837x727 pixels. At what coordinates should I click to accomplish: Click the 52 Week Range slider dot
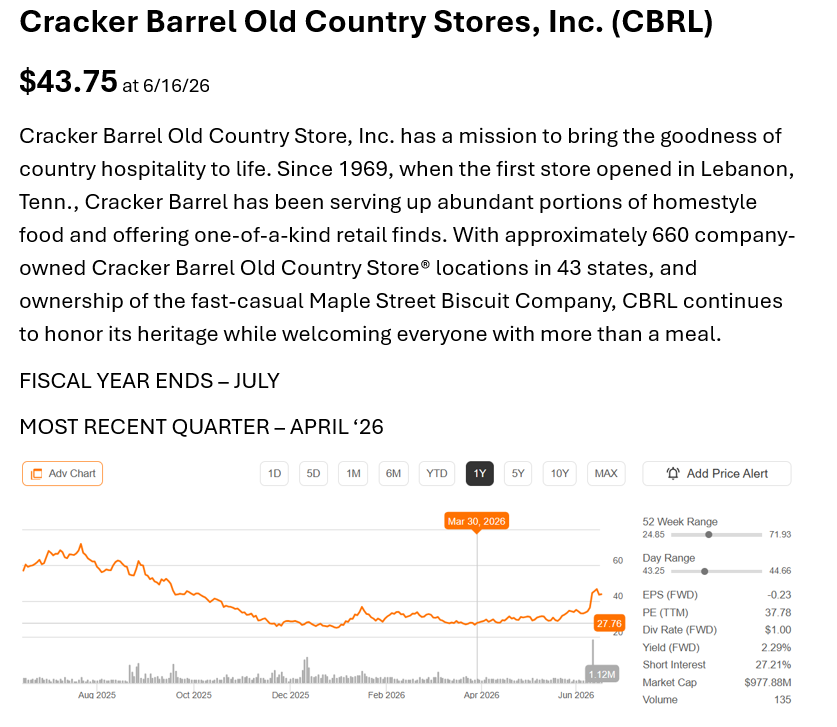[x=709, y=534]
